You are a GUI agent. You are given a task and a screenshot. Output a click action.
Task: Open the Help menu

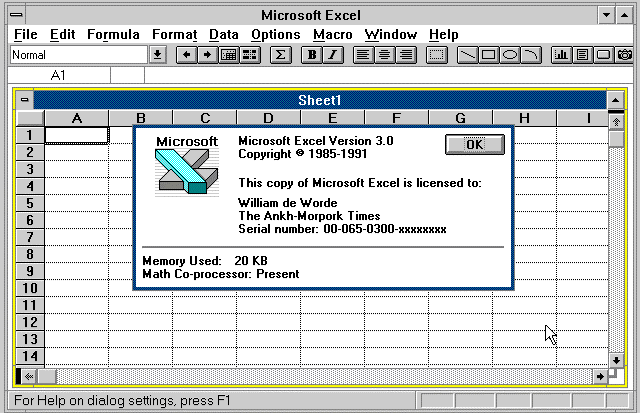point(443,35)
